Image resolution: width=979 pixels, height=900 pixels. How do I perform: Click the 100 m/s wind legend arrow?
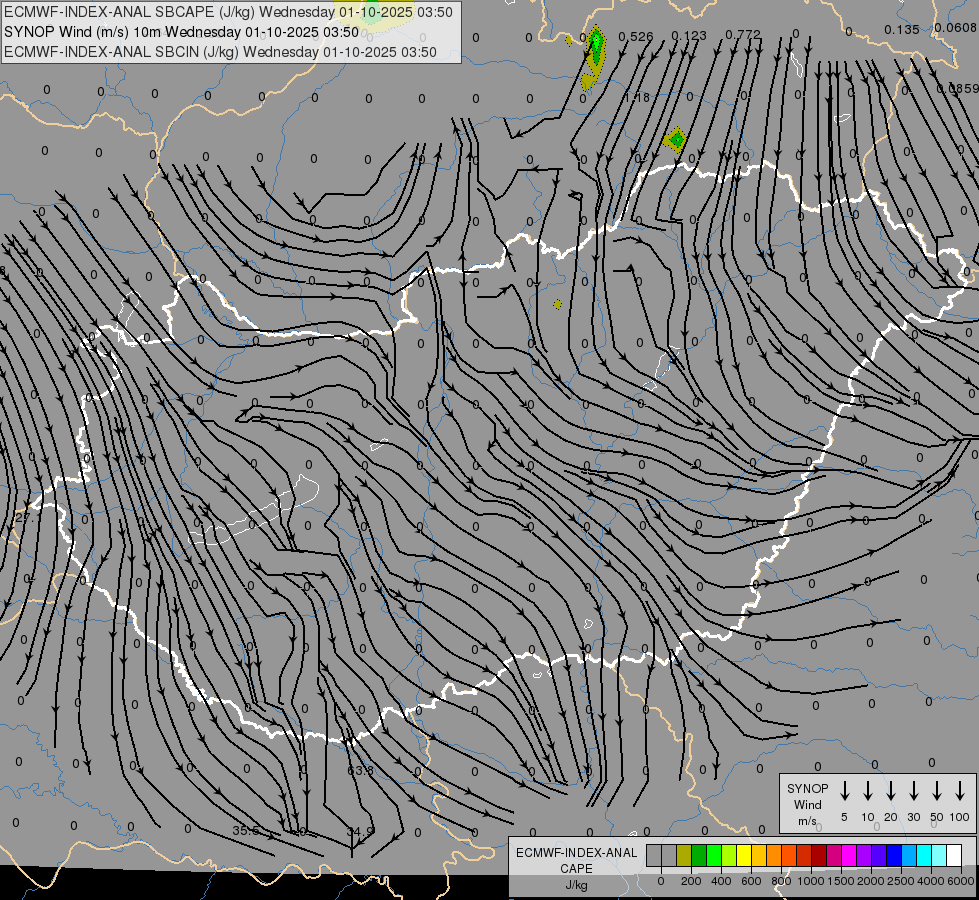pos(960,791)
